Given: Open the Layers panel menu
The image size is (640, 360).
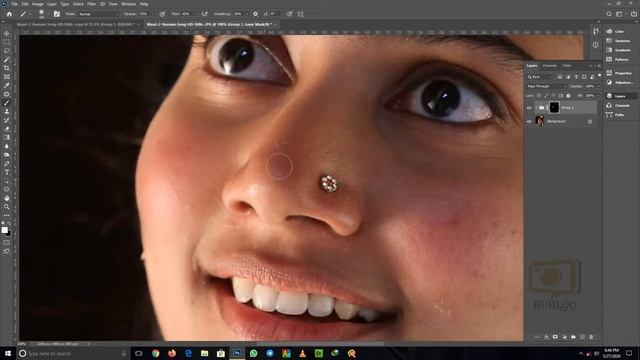Looking at the screenshot, I should 599,66.
